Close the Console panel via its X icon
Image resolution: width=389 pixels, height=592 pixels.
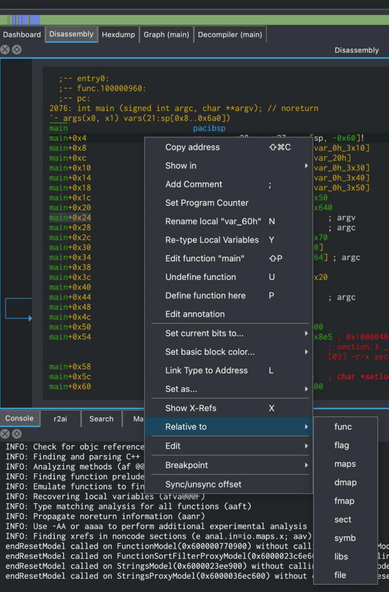(x=5, y=434)
